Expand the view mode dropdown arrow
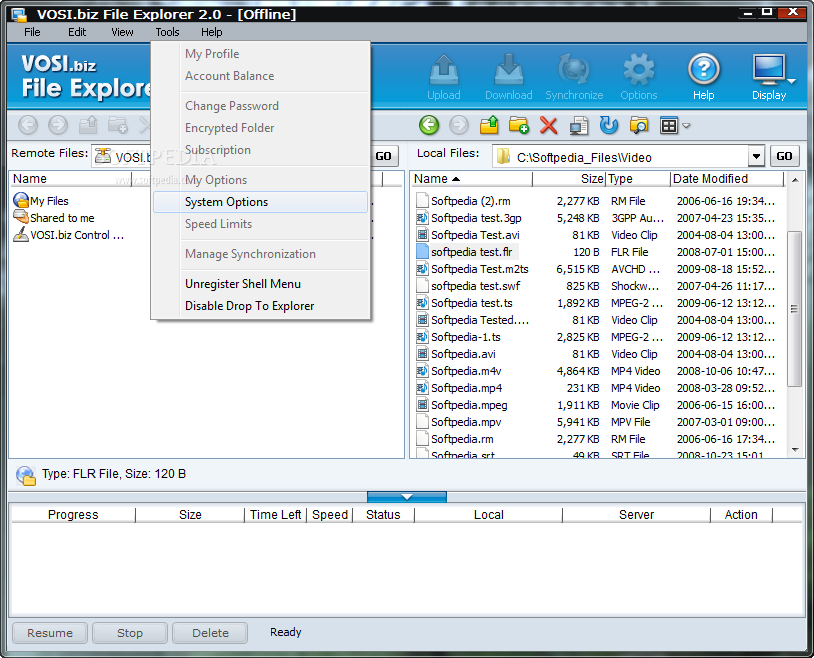This screenshot has height=658, width=814. point(686,126)
